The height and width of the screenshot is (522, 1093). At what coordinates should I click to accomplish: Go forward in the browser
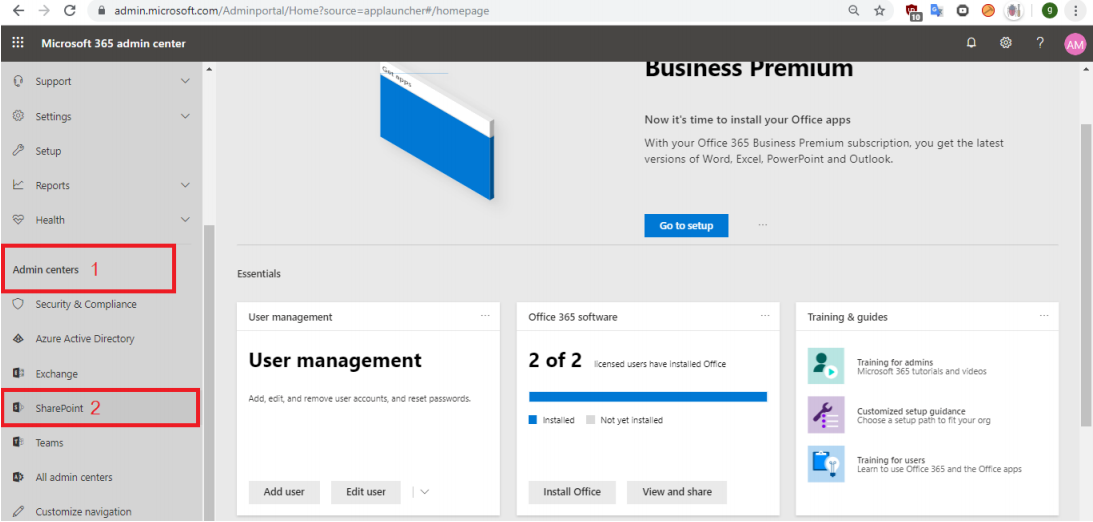coord(44,10)
